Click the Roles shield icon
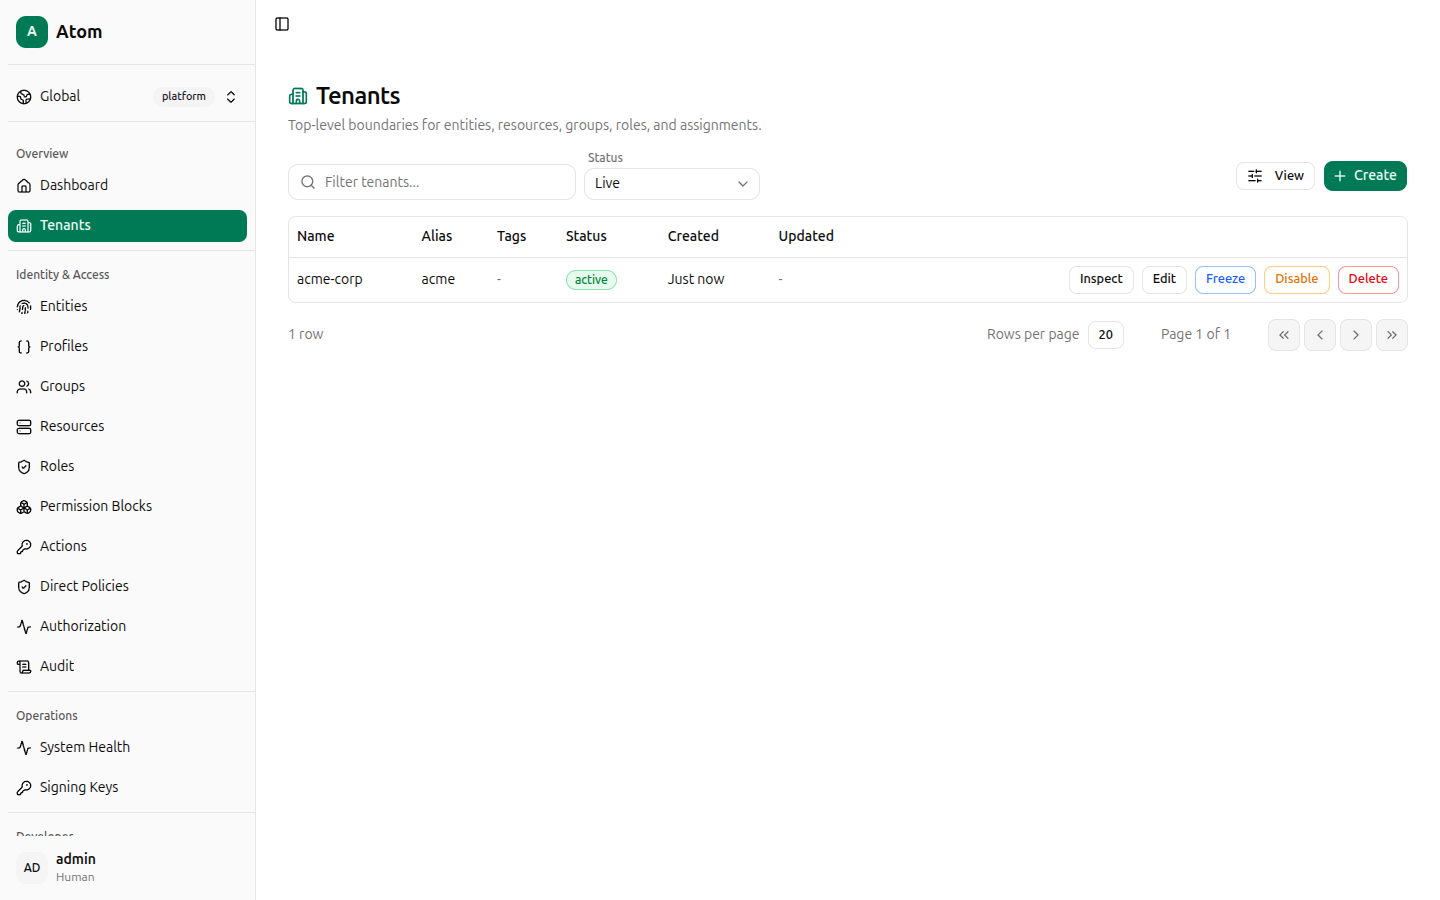The height and width of the screenshot is (900, 1440). (x=24, y=467)
